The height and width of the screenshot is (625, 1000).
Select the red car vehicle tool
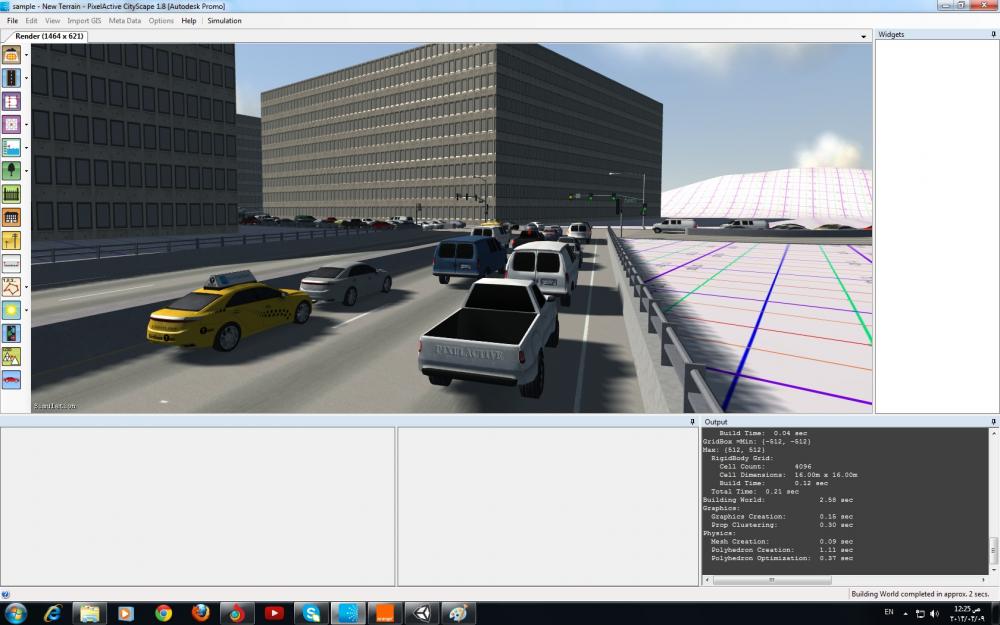(x=11, y=379)
